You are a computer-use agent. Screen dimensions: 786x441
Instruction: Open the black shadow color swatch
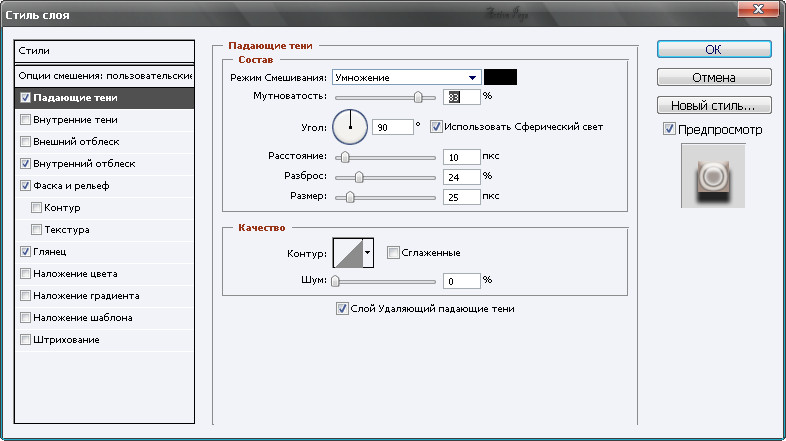[500, 77]
